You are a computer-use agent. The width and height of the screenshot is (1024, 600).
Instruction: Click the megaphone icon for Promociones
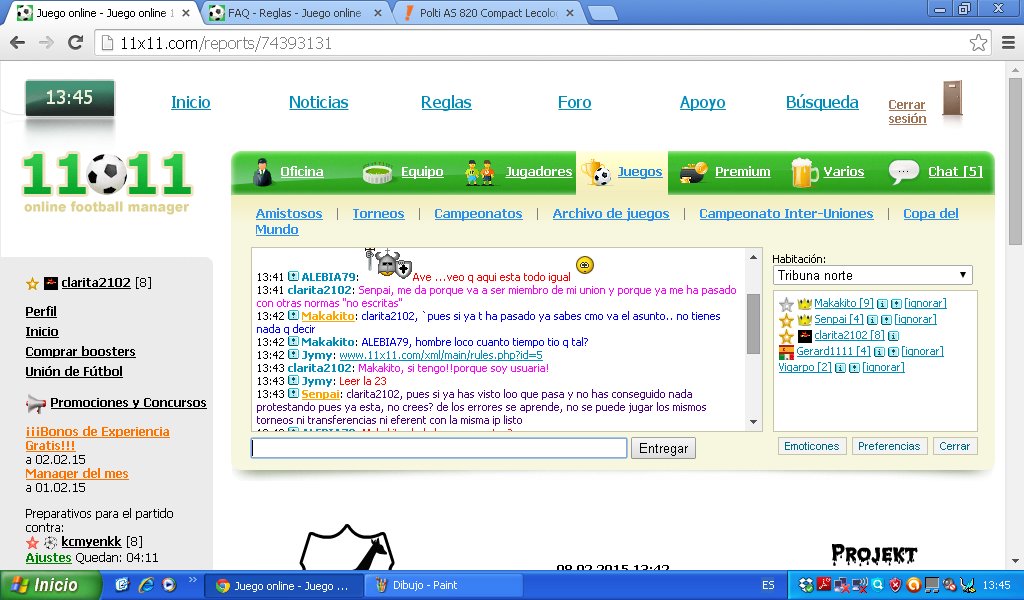(36, 403)
